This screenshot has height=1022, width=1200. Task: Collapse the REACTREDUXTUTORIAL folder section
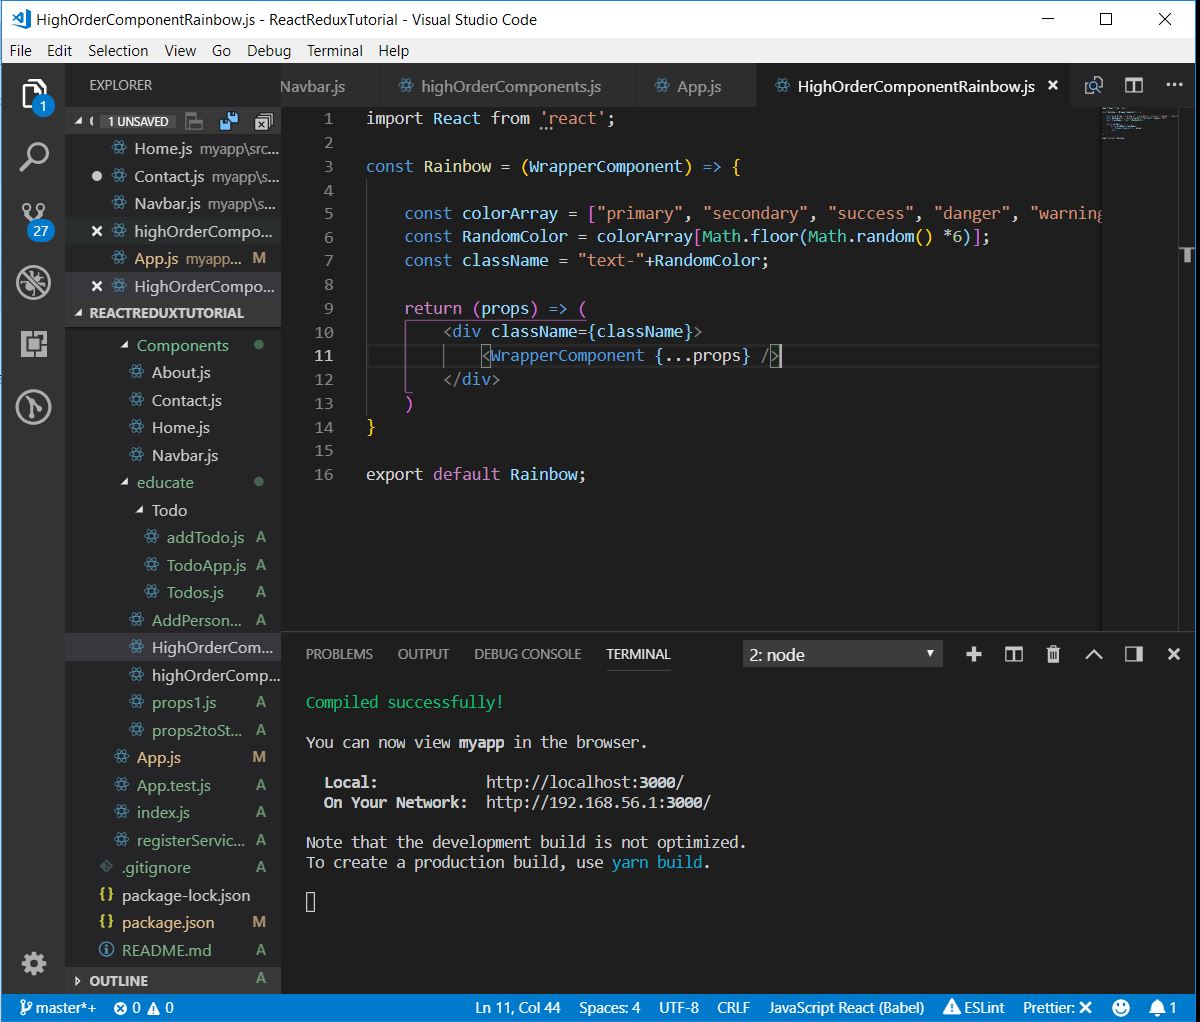coord(79,313)
